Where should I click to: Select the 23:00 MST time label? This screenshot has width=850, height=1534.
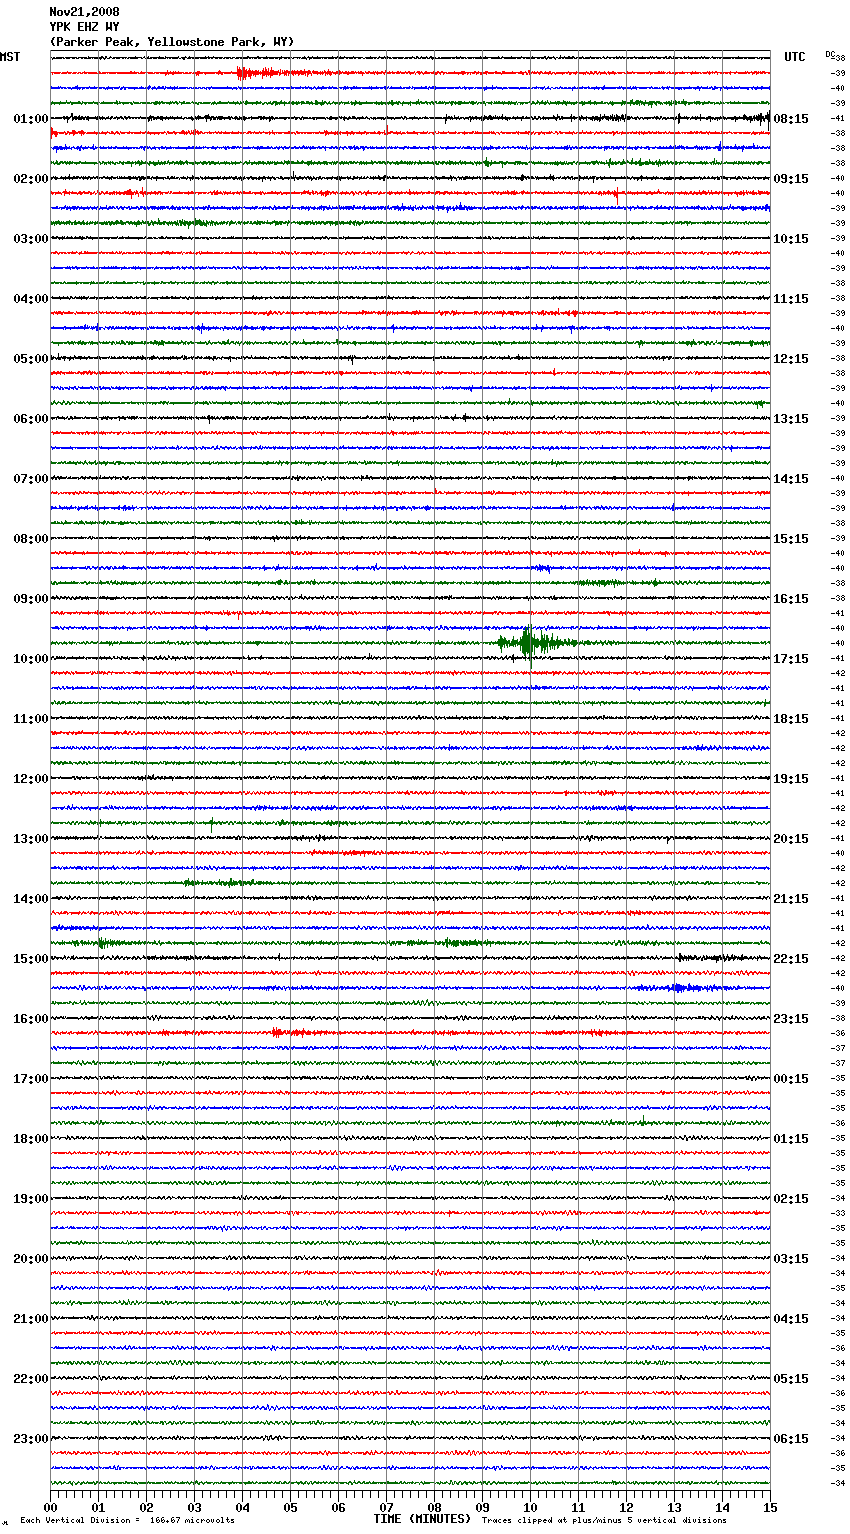pos(31,1439)
